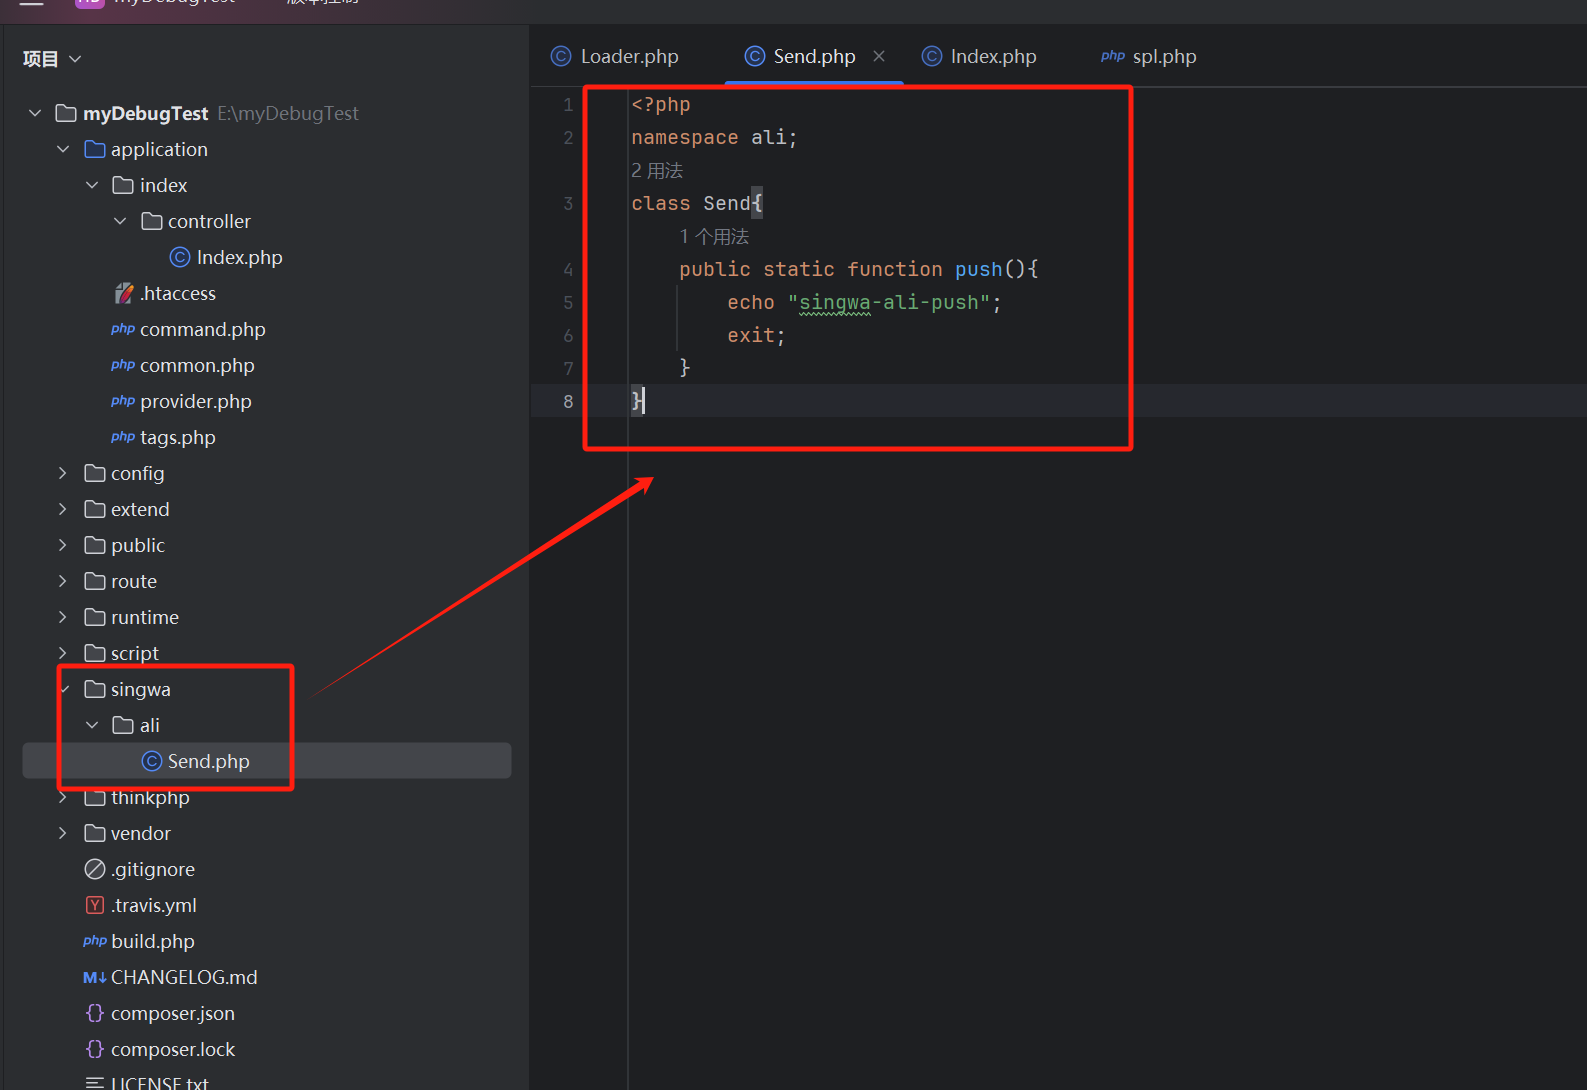Click the .gitignore file icon
Image resolution: width=1587 pixels, height=1090 pixels.
[x=95, y=870]
